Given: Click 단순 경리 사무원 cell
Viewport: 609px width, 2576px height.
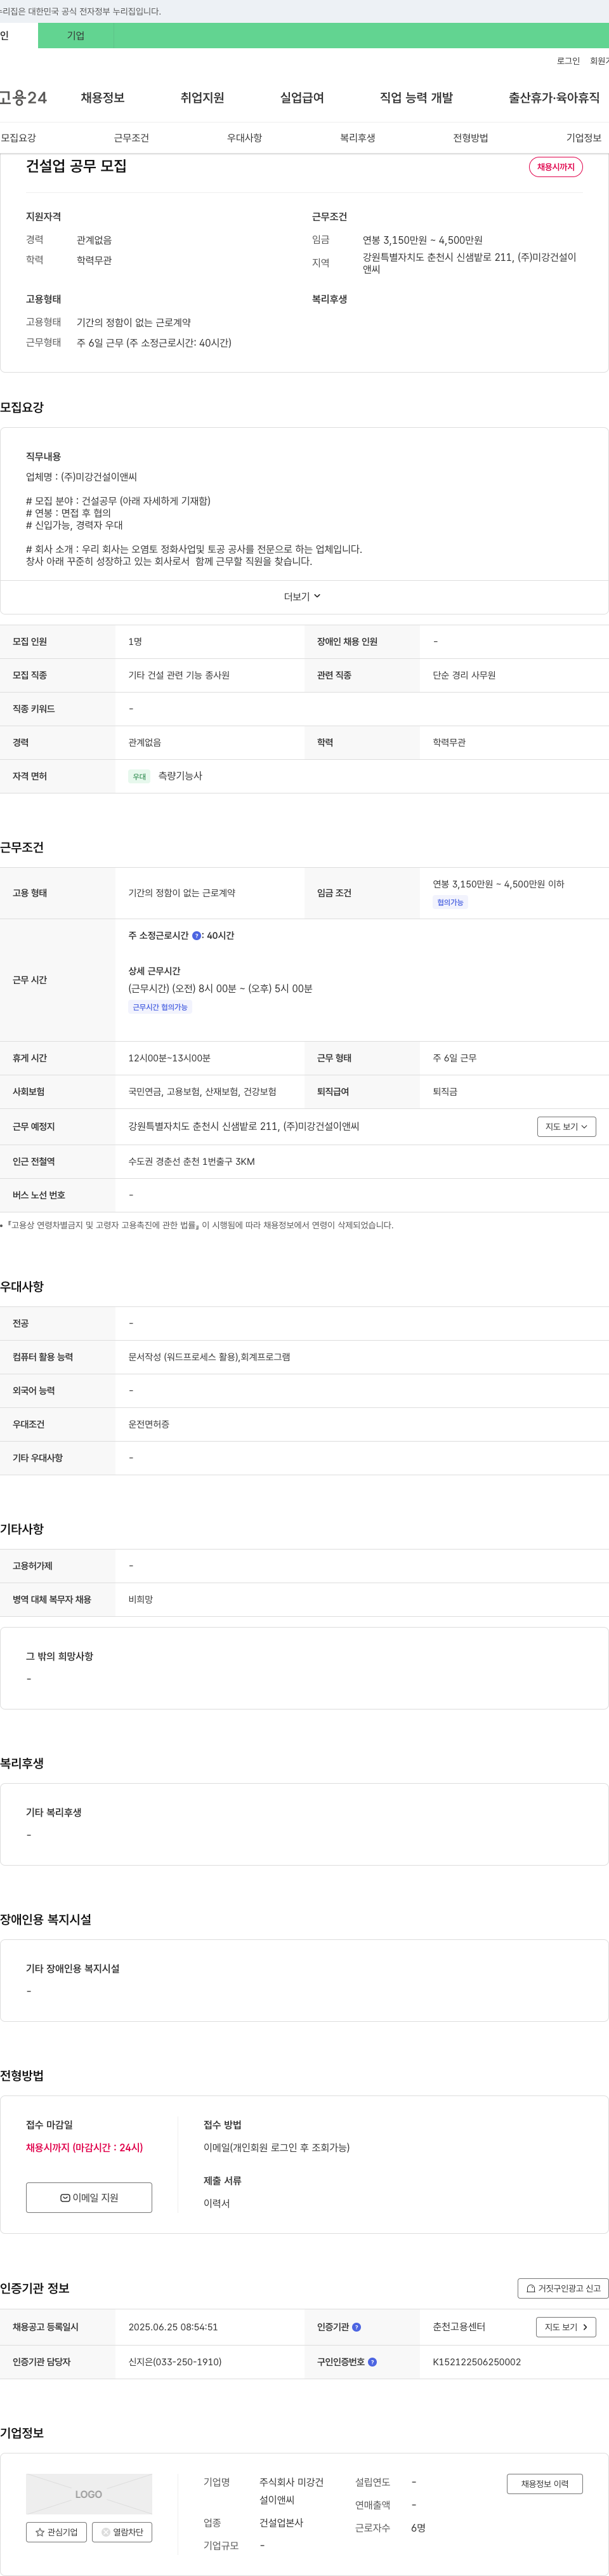Looking at the screenshot, I should (464, 675).
